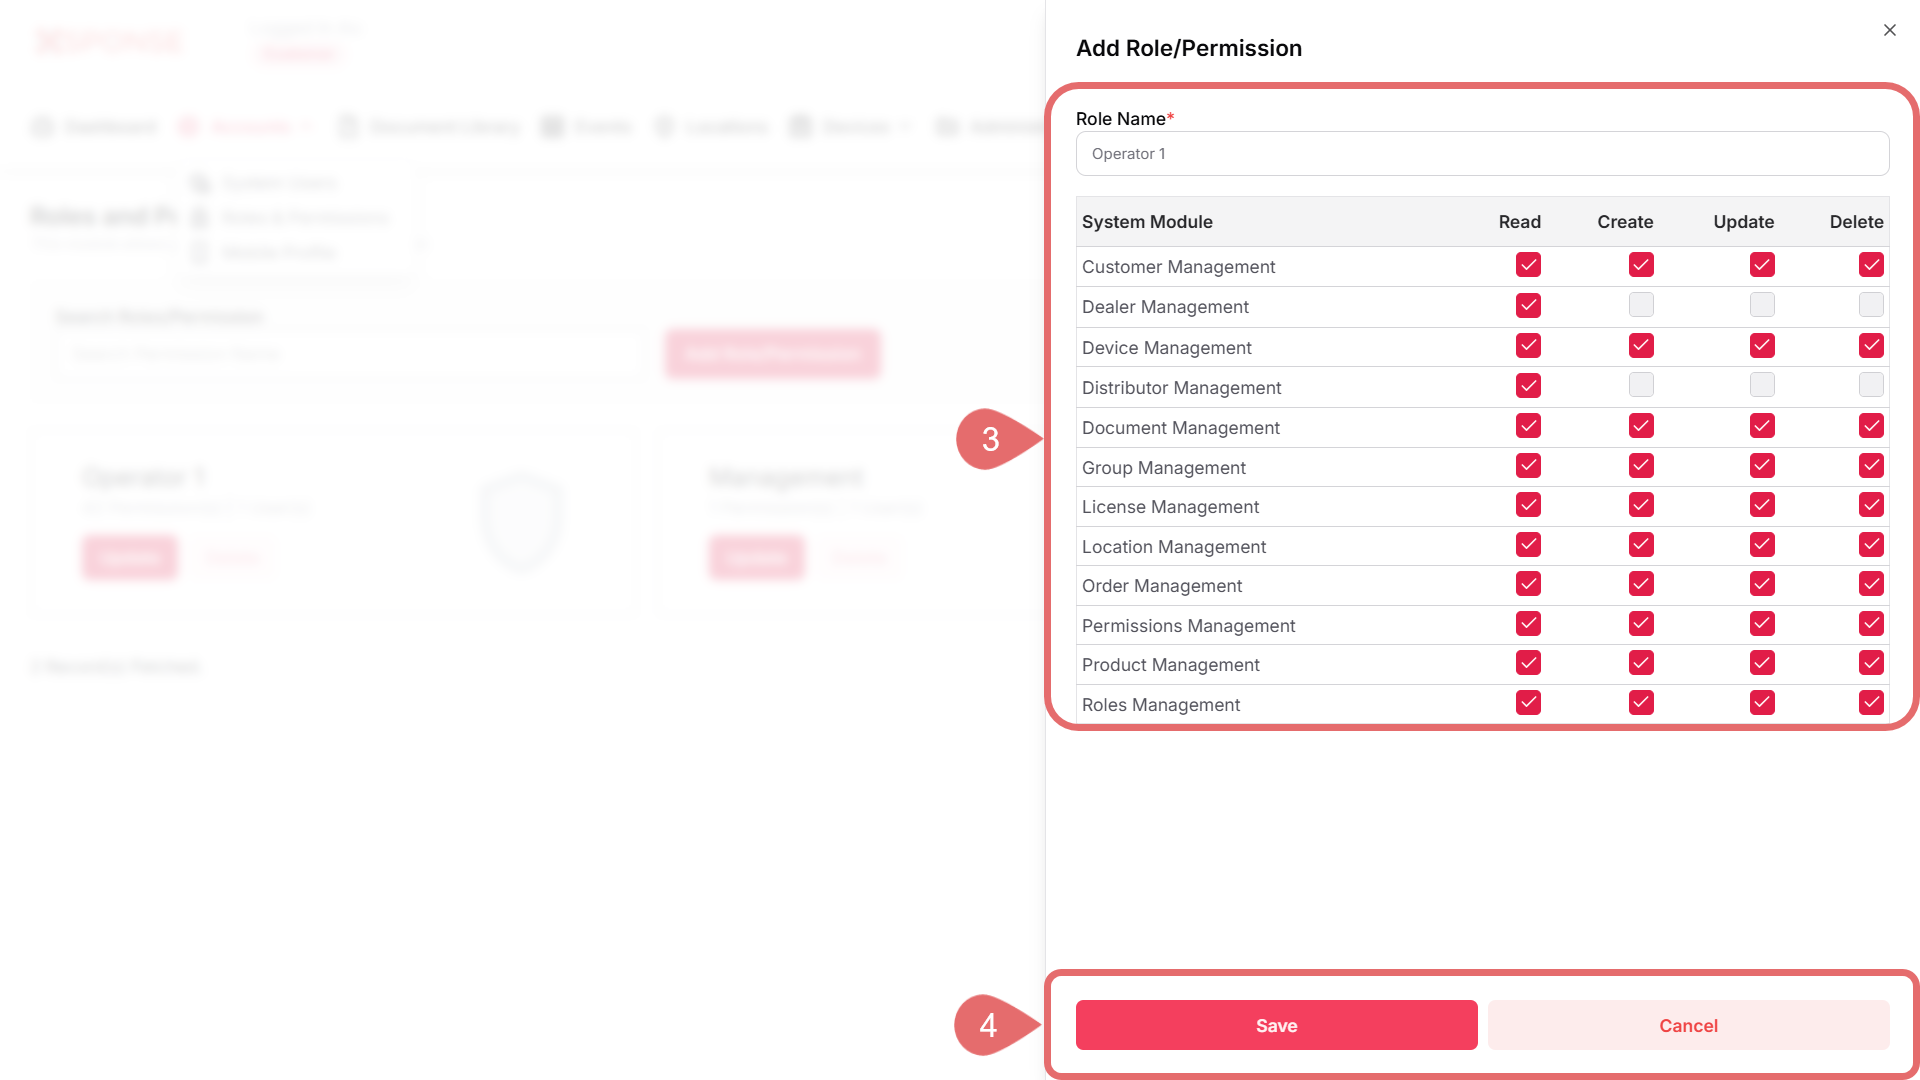The width and height of the screenshot is (1920, 1080).
Task: Toggle Product Management Delete checkbox
Action: click(1871, 663)
